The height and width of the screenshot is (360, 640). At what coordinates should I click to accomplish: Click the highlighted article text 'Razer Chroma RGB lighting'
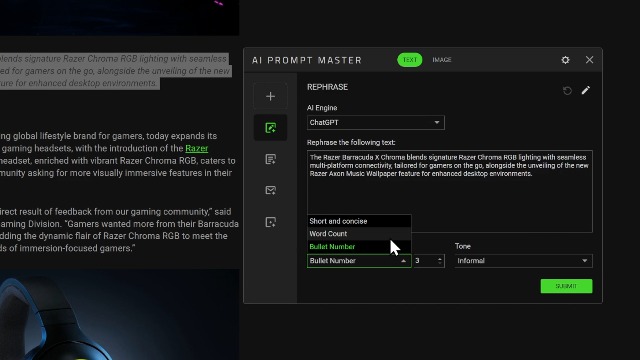(x=115, y=59)
